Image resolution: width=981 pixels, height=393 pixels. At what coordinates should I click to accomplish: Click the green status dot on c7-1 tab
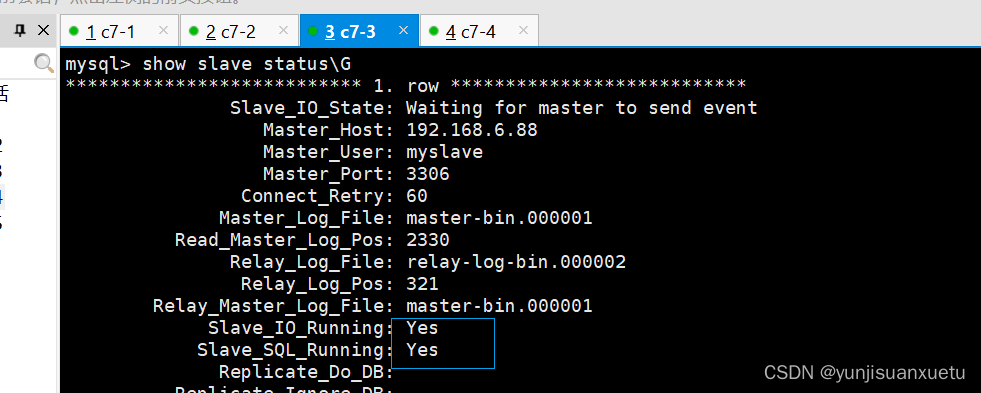pos(74,30)
